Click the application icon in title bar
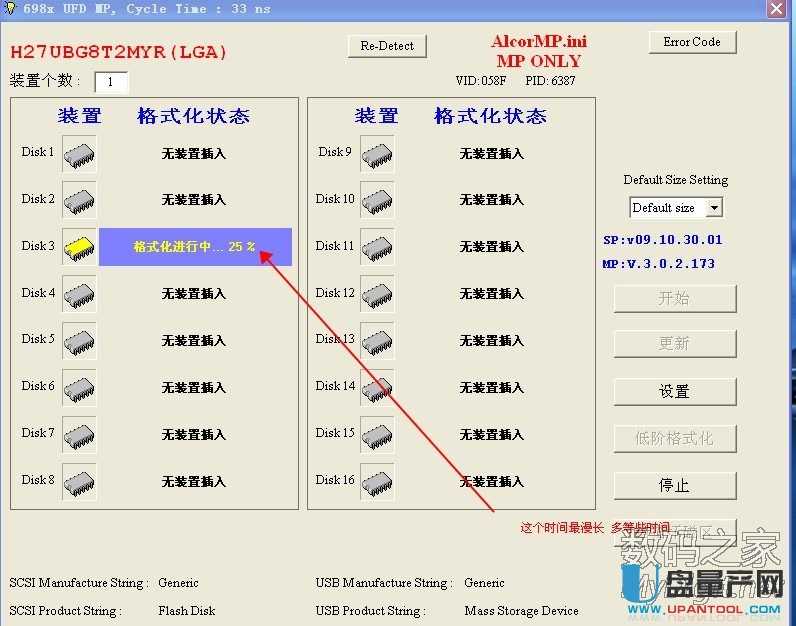 9,9
